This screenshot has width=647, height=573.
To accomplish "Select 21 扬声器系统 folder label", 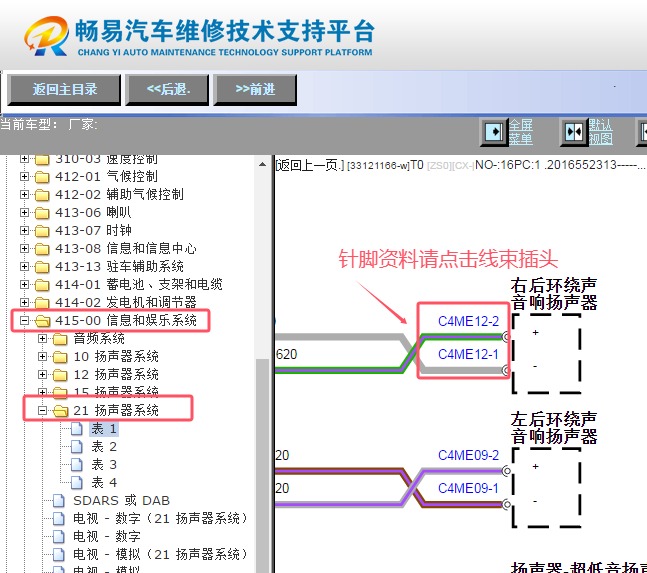I will [116, 410].
